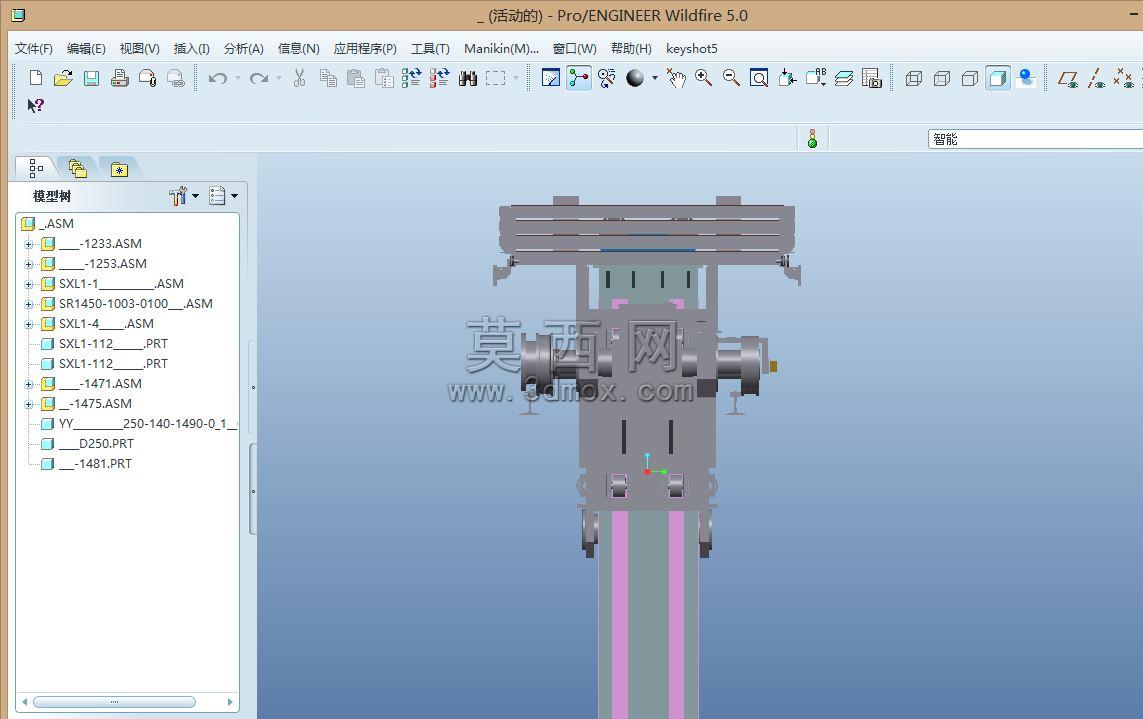This screenshot has height=719, width=1143.
Task: Switch to the folder browser tab
Action: pos(77,168)
